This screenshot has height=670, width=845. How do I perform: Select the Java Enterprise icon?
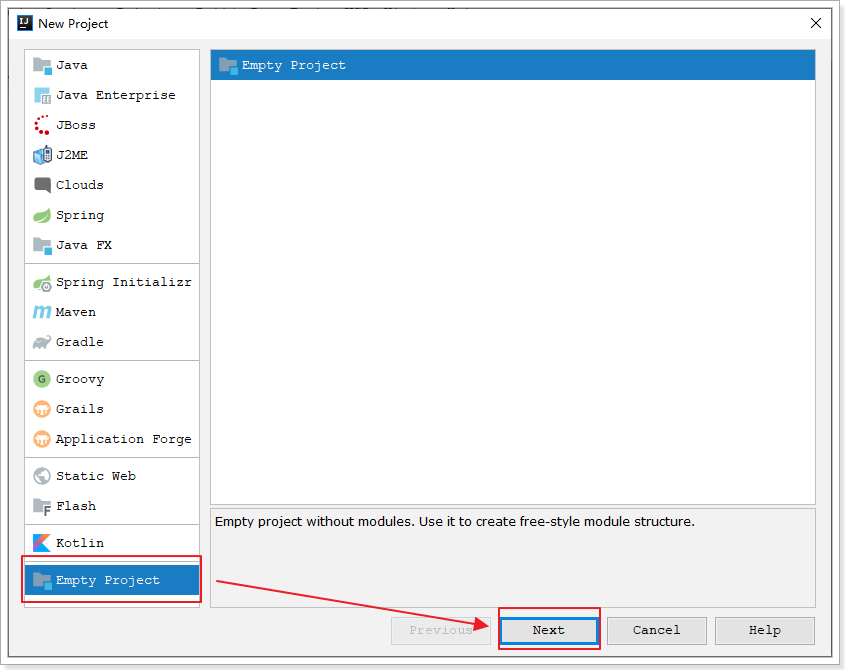(x=42, y=96)
